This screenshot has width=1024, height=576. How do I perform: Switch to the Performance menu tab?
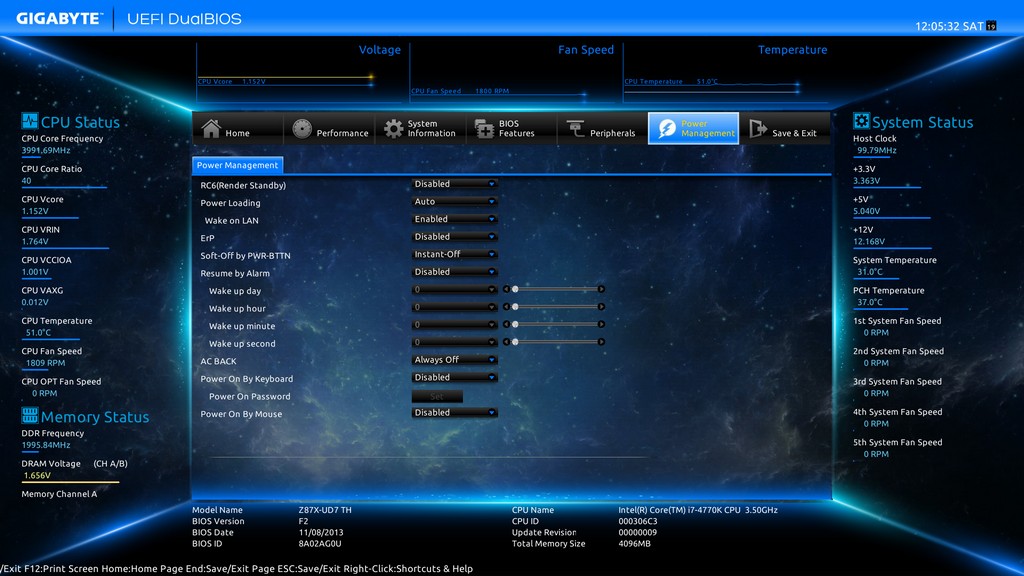(x=329, y=128)
